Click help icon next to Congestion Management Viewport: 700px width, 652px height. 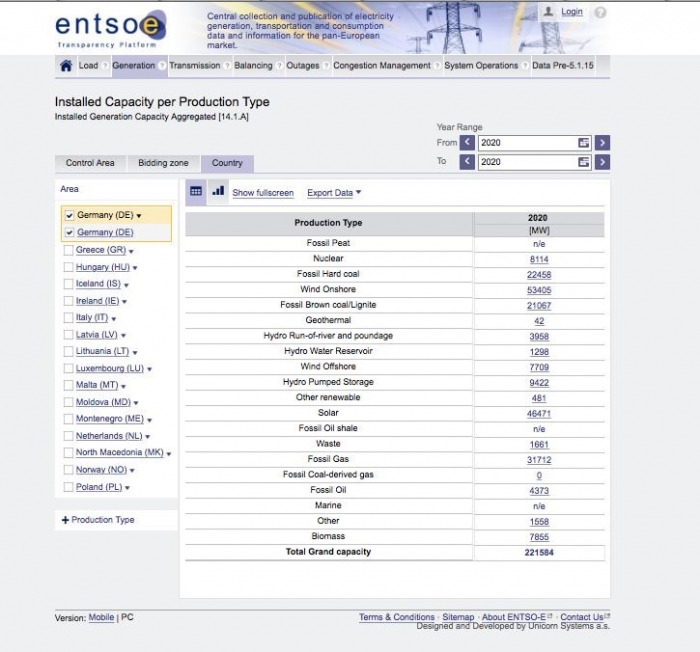(x=438, y=66)
